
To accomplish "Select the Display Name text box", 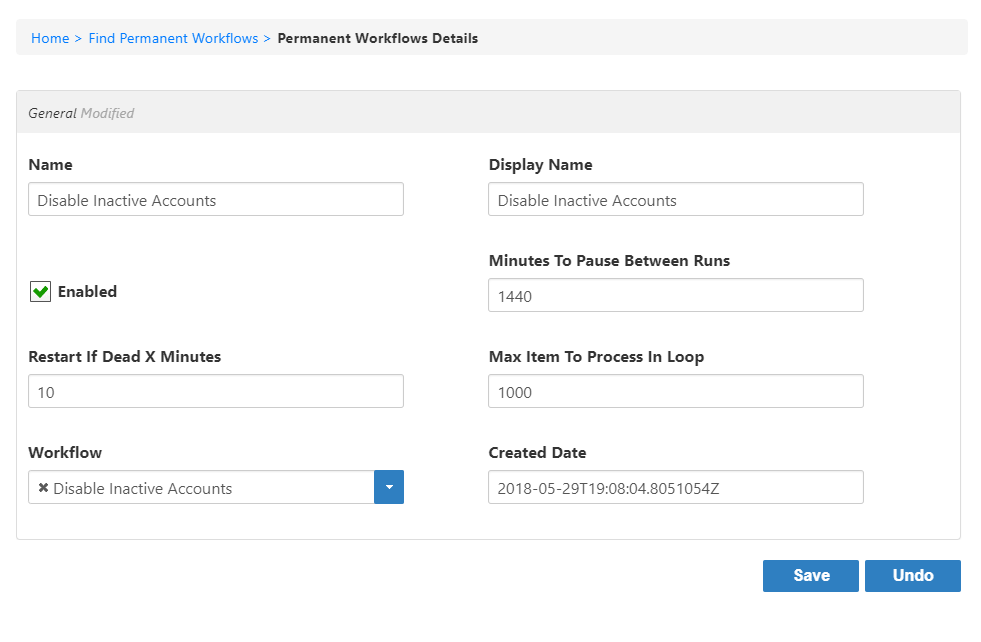I will click(x=675, y=199).
